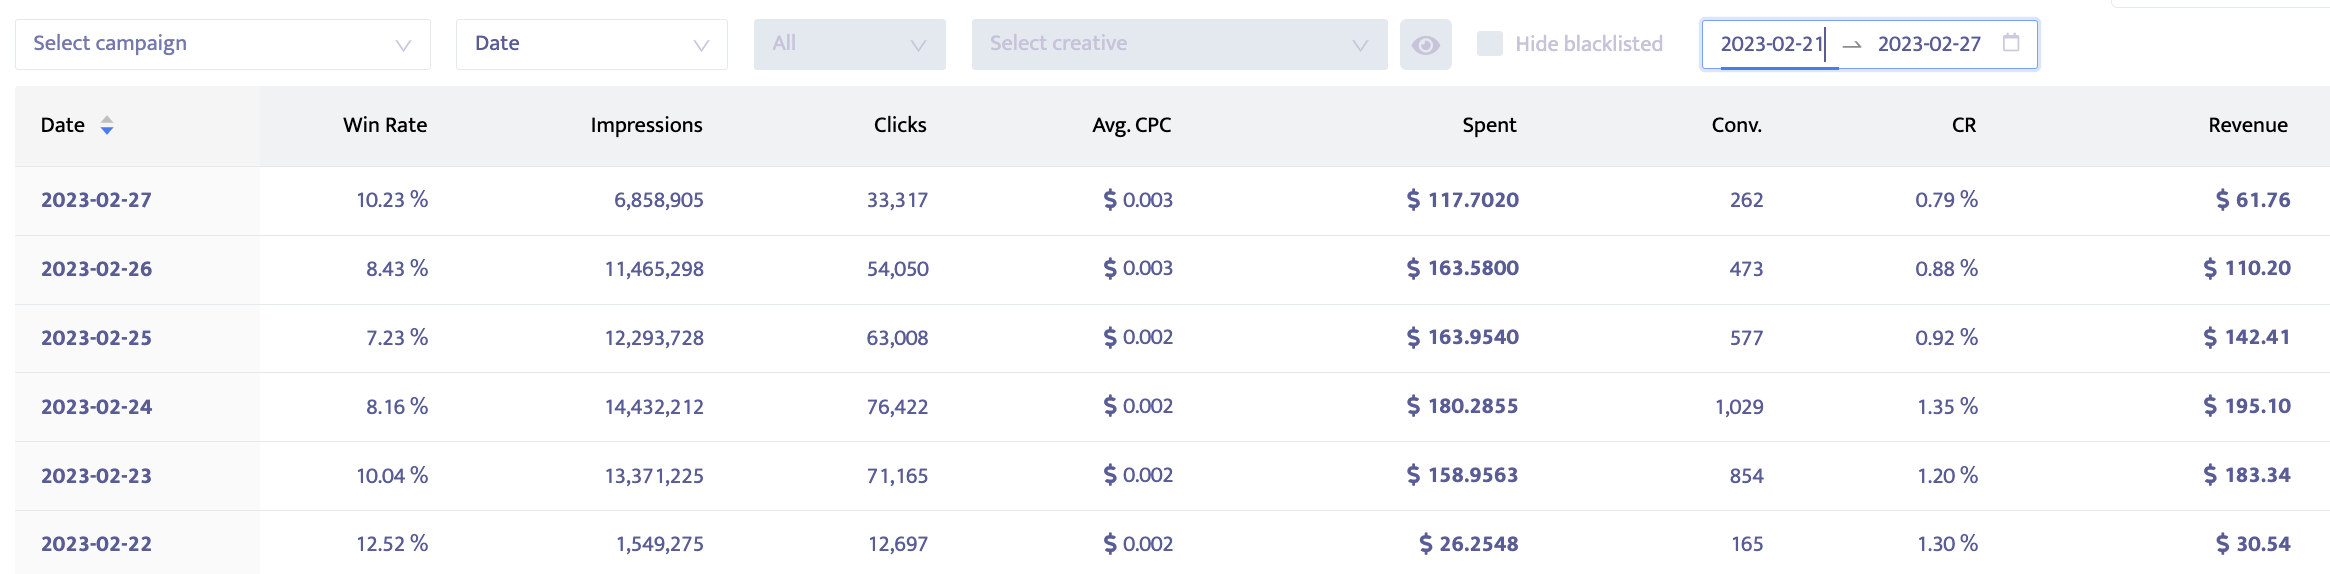Image resolution: width=2330 pixels, height=574 pixels.
Task: Open the All filter dropdown
Action: (849, 44)
